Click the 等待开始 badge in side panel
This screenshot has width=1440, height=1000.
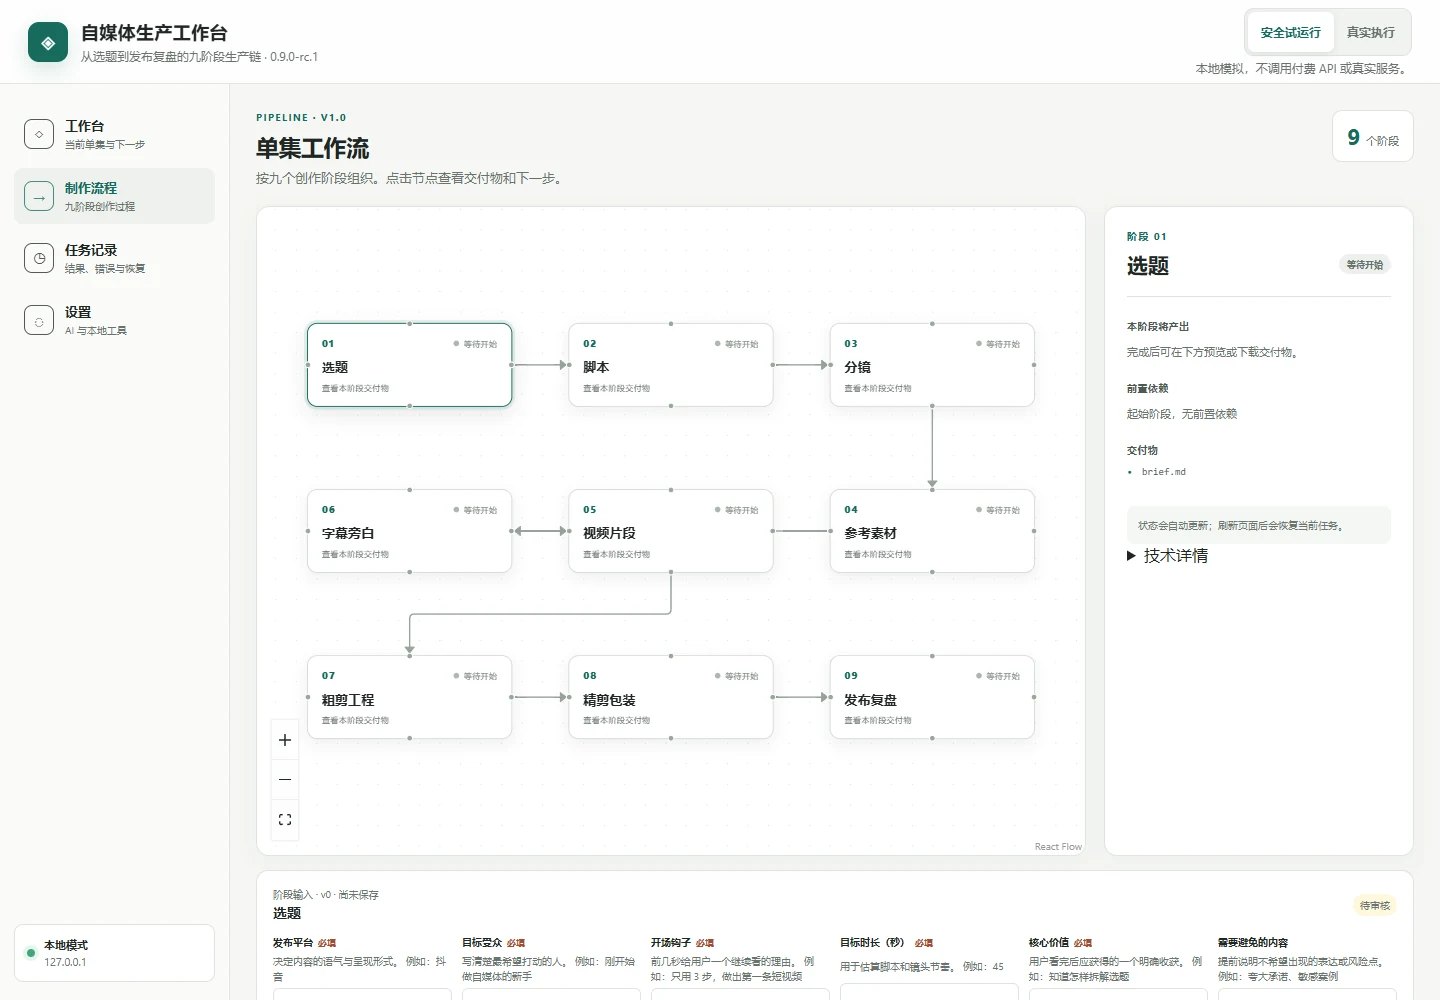coord(1365,265)
